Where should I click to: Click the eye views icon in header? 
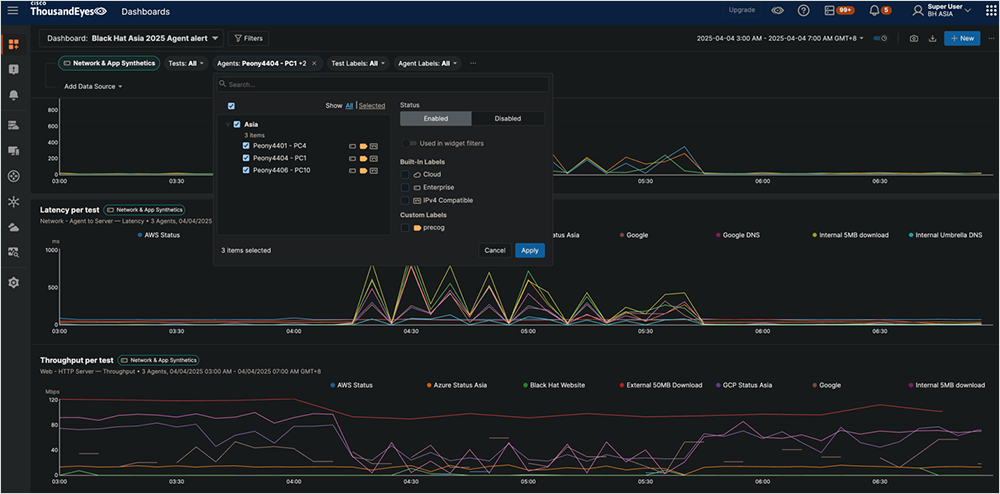click(777, 11)
